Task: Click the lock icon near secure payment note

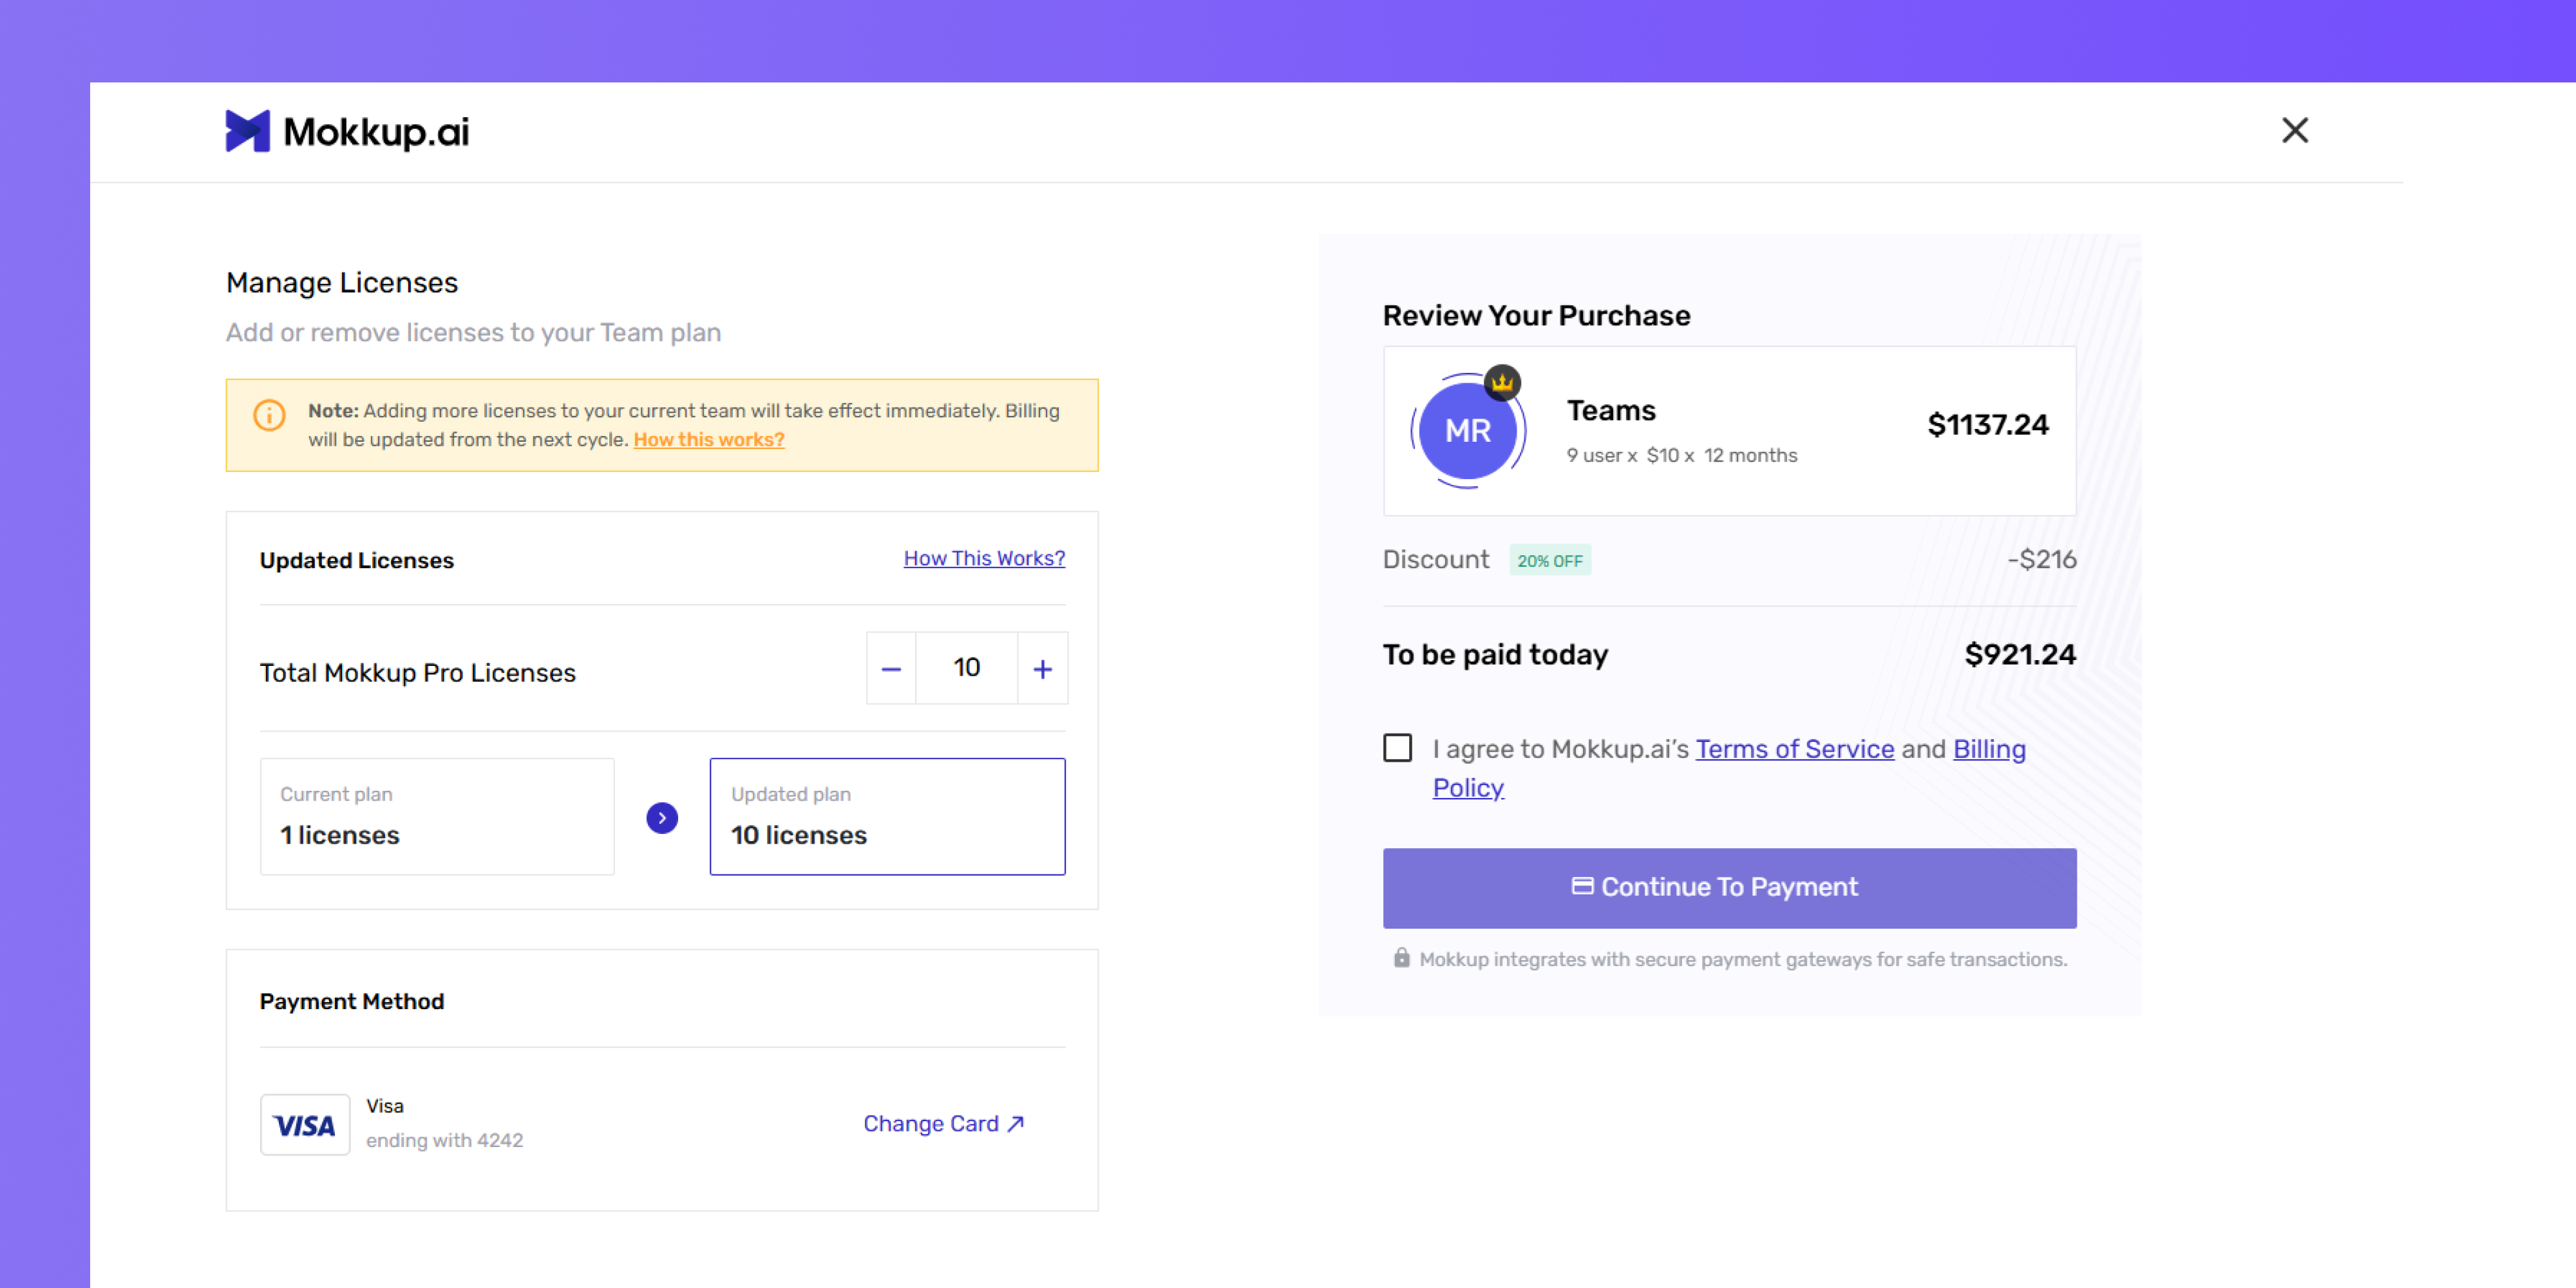Action: tap(1401, 958)
